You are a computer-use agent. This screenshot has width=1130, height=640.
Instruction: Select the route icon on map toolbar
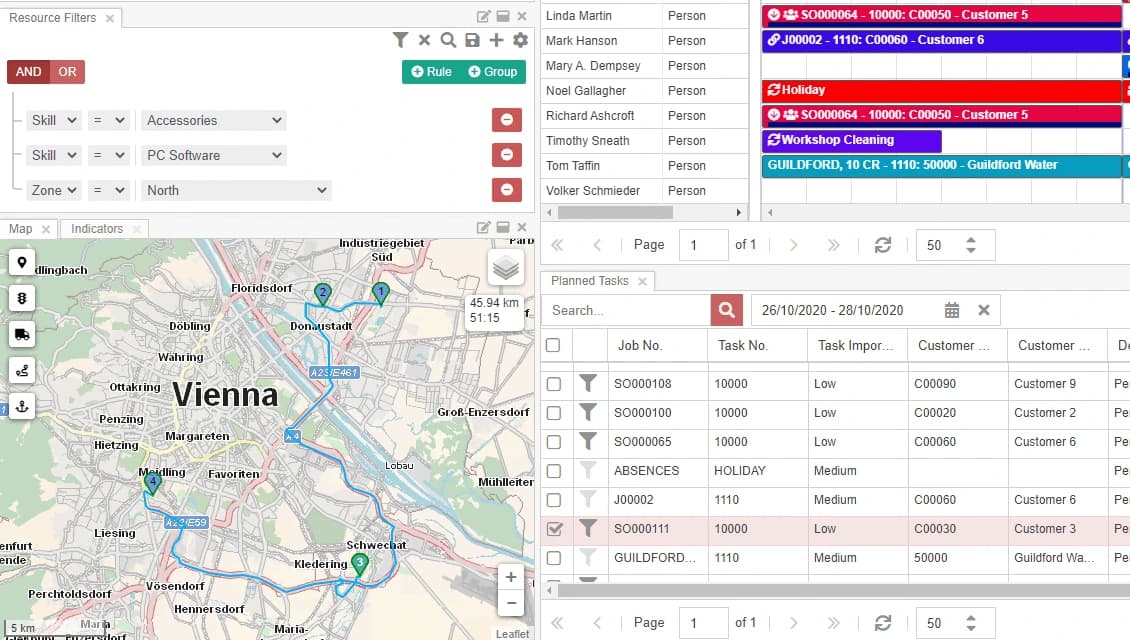(x=21, y=370)
